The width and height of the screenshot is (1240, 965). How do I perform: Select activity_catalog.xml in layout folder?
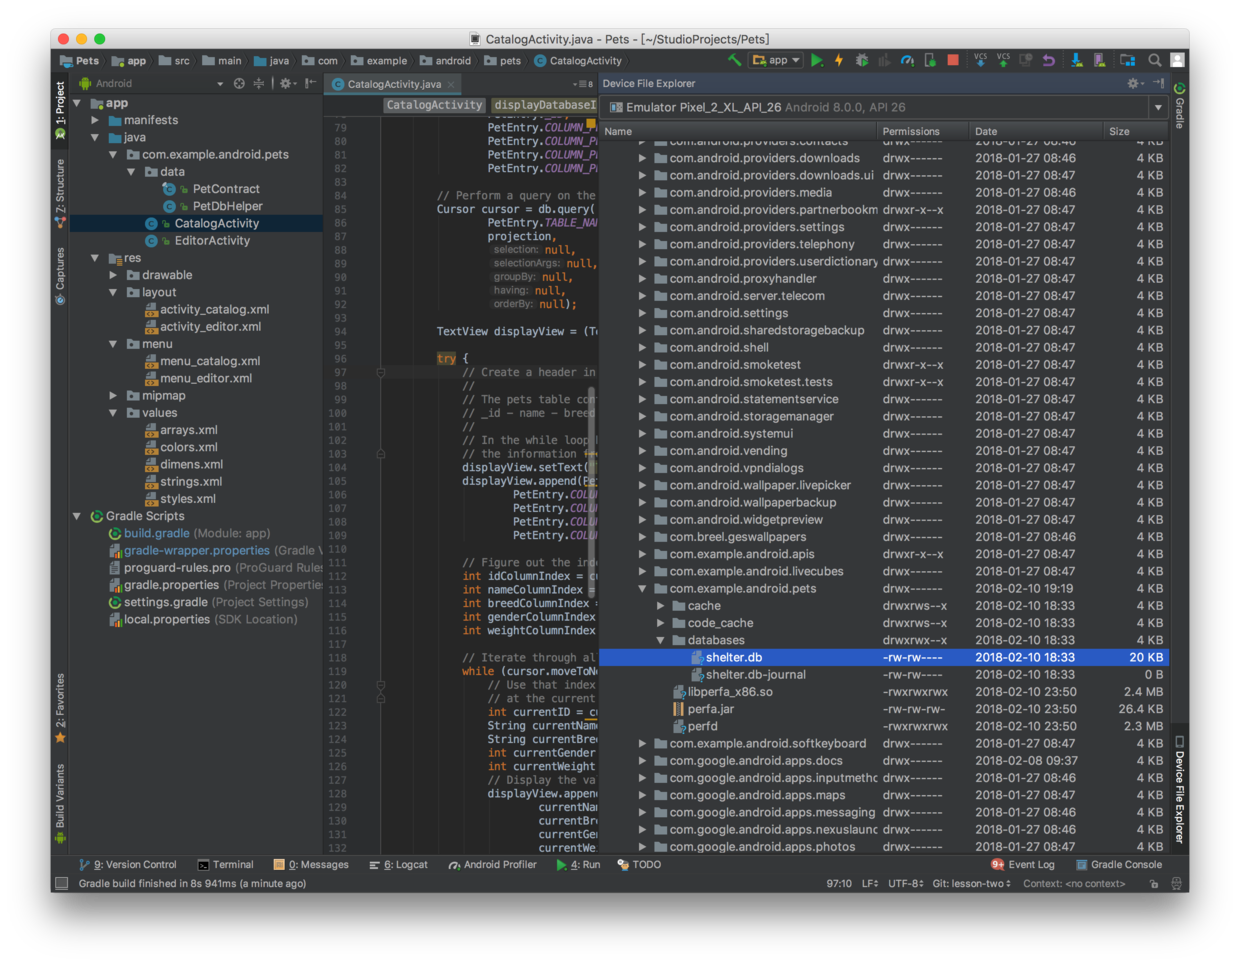coord(214,310)
